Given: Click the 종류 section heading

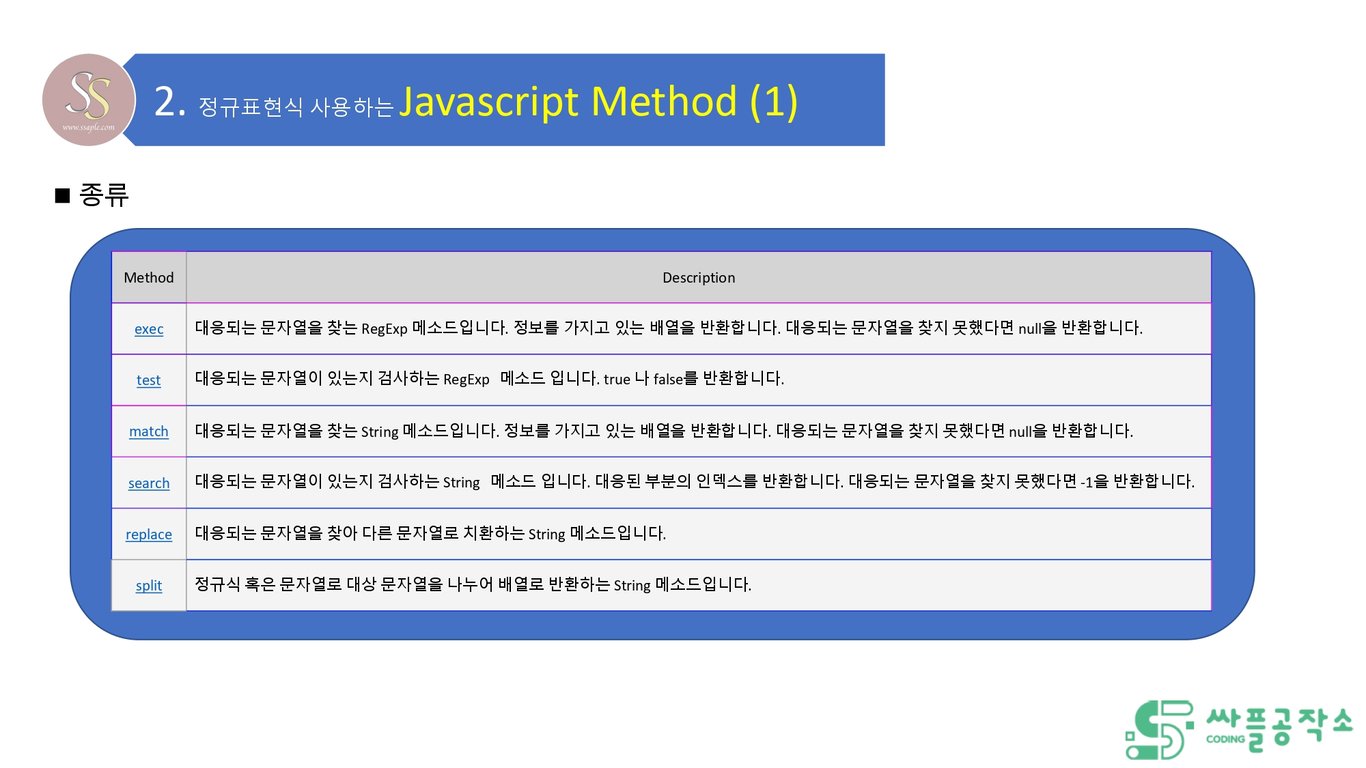Looking at the screenshot, I should click(104, 195).
